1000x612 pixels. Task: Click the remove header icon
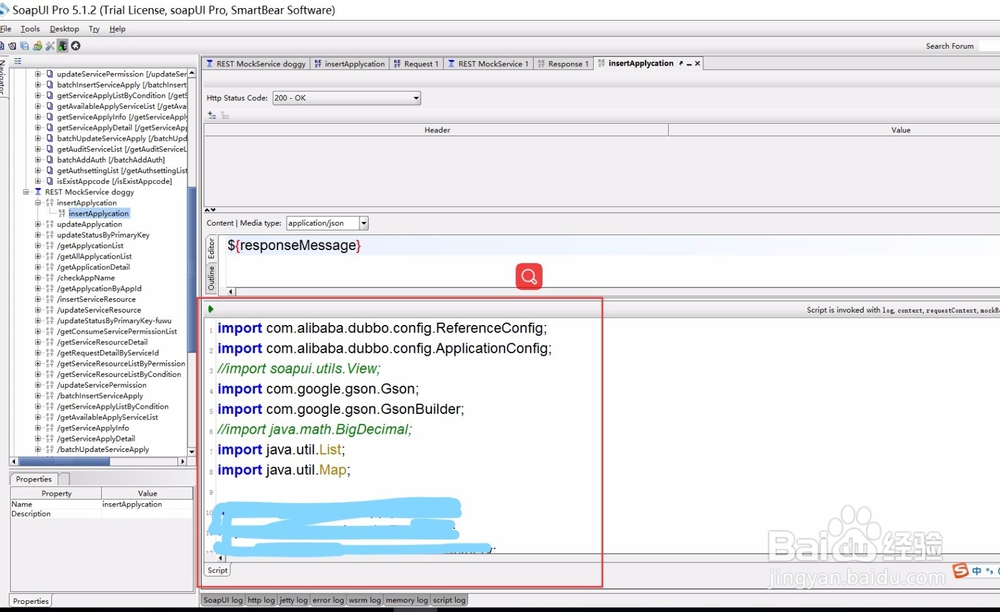224,115
